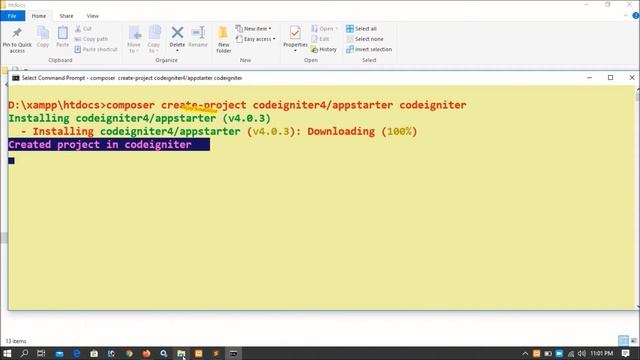Launch Edge browser from taskbar

(76, 353)
